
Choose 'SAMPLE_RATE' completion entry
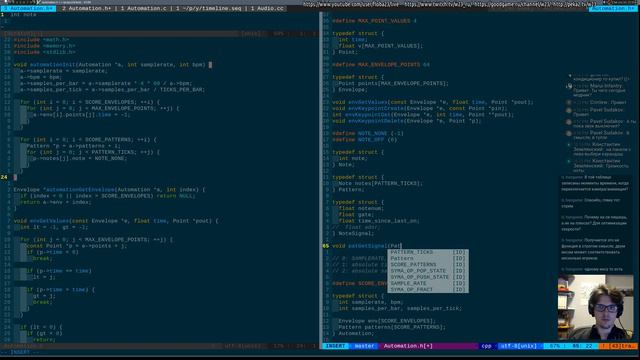point(428,283)
